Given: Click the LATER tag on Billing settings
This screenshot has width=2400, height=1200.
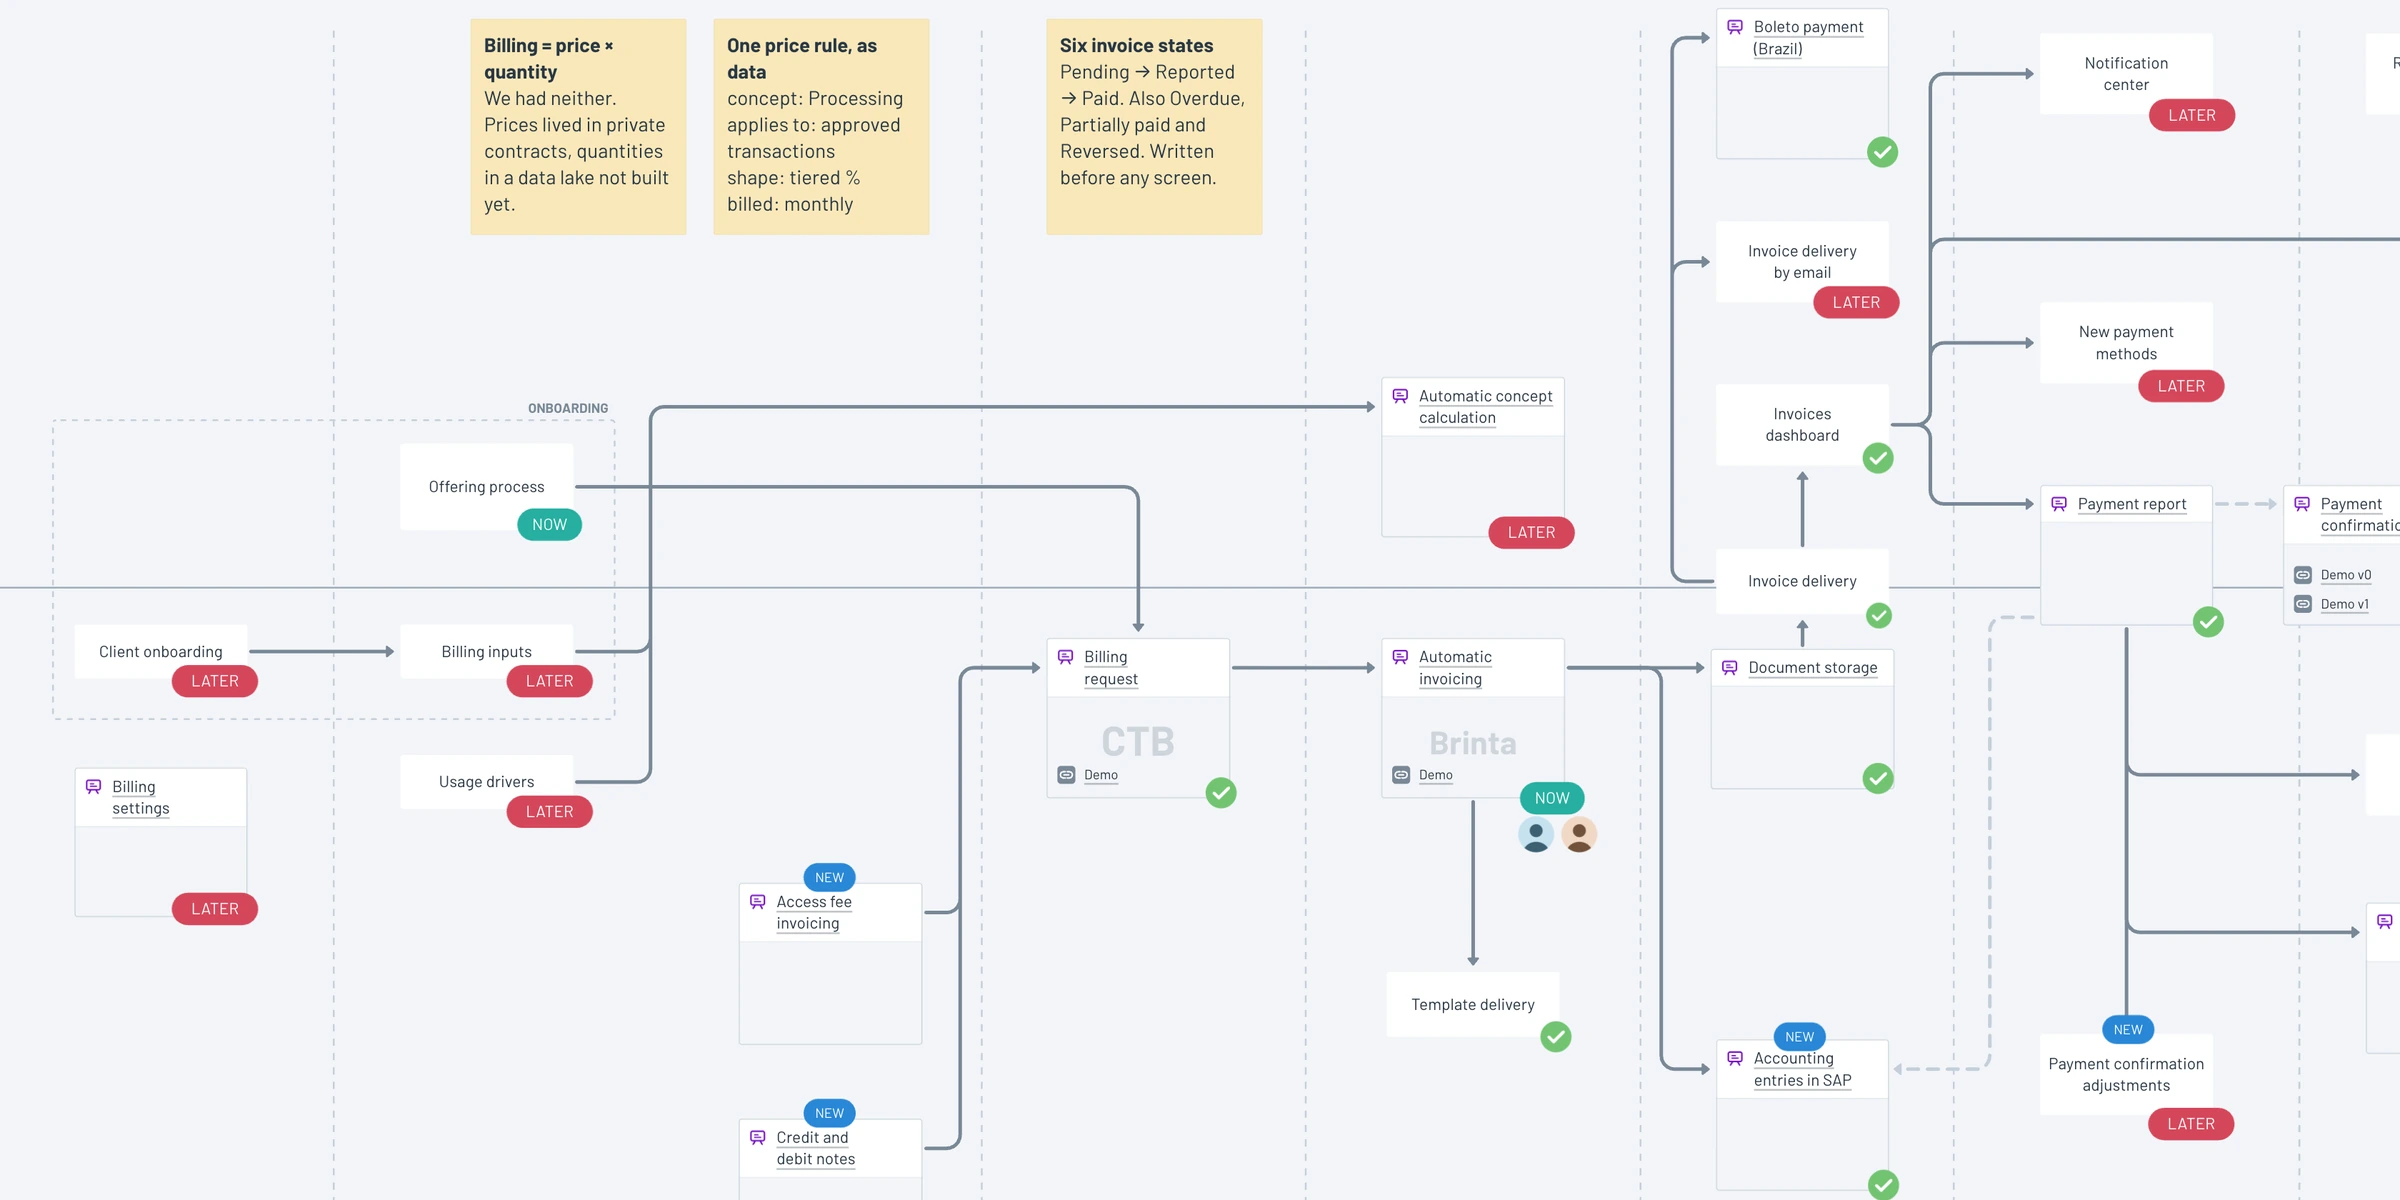Looking at the screenshot, I should pyautogui.click(x=215, y=909).
